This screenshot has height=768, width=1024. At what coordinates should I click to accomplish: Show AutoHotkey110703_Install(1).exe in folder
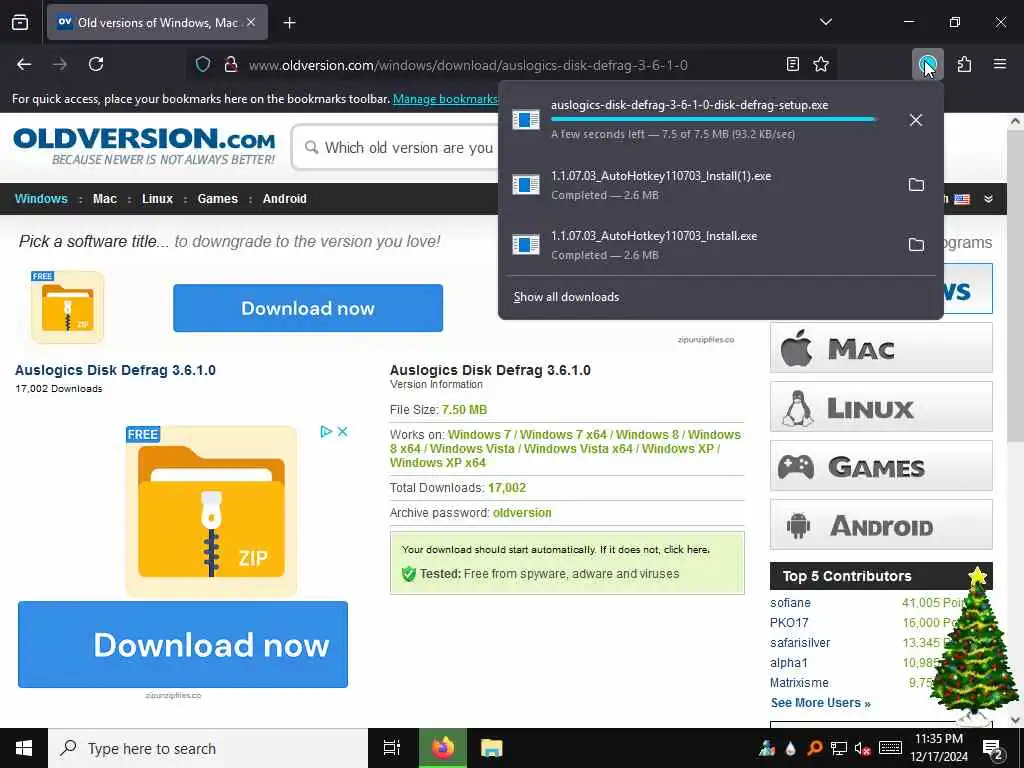916,185
